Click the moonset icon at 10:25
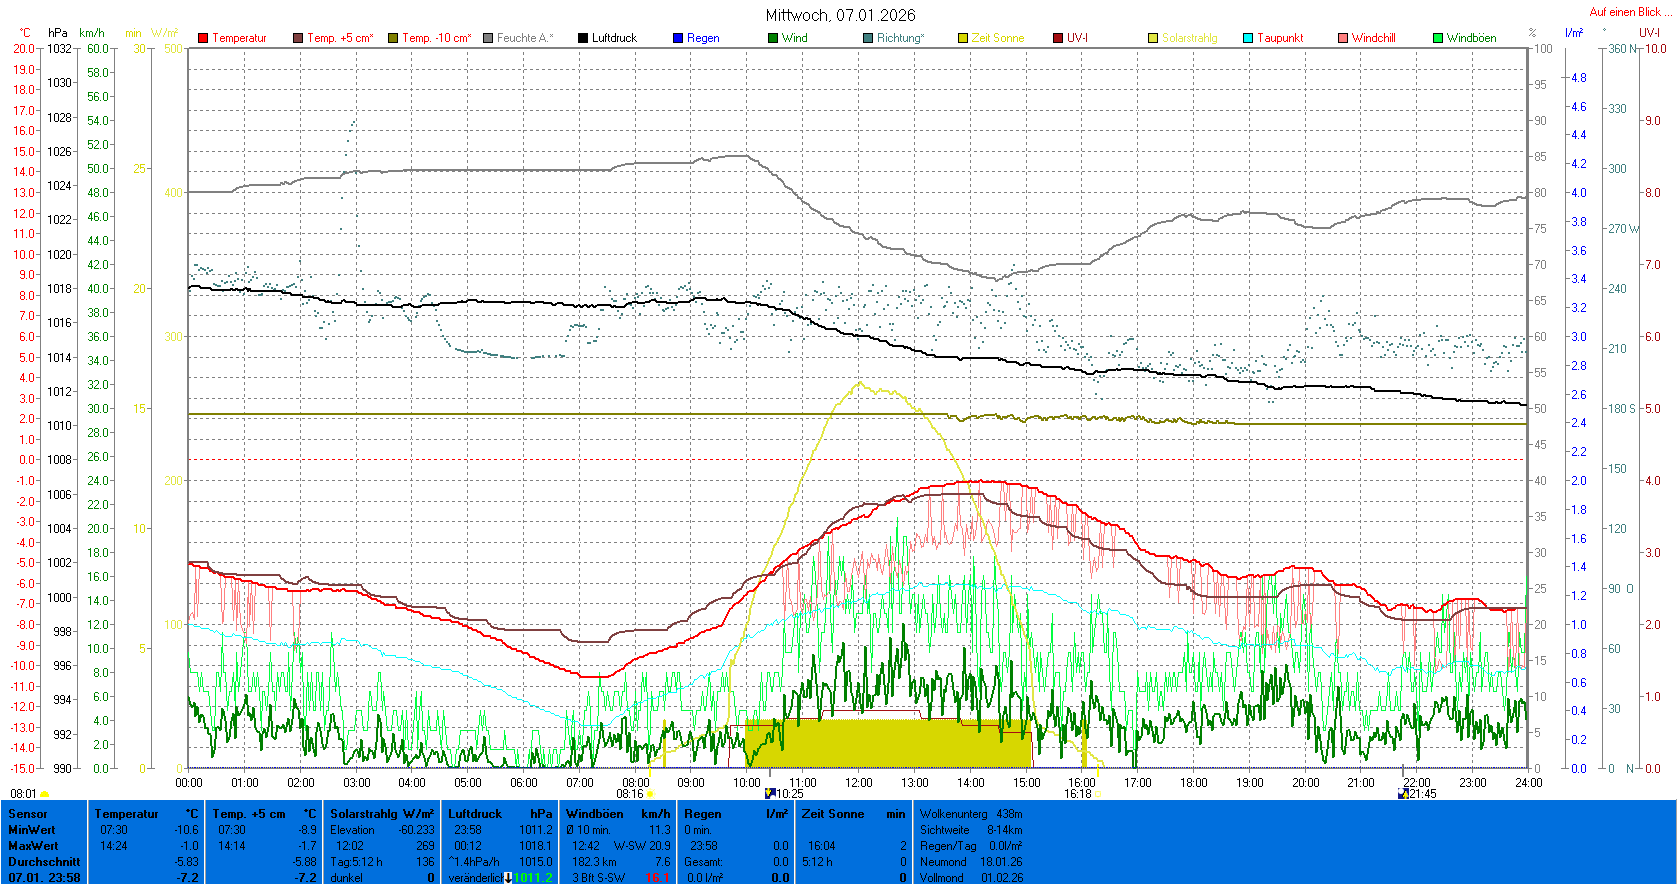Screen dimensions: 1677x884 pyautogui.click(x=770, y=793)
